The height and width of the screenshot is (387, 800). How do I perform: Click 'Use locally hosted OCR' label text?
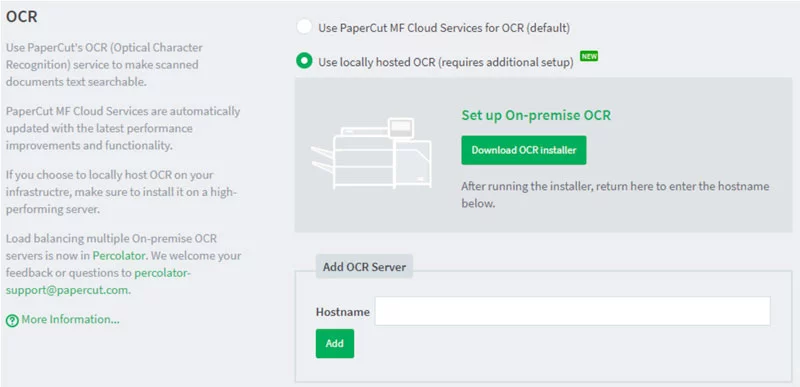coord(446,62)
